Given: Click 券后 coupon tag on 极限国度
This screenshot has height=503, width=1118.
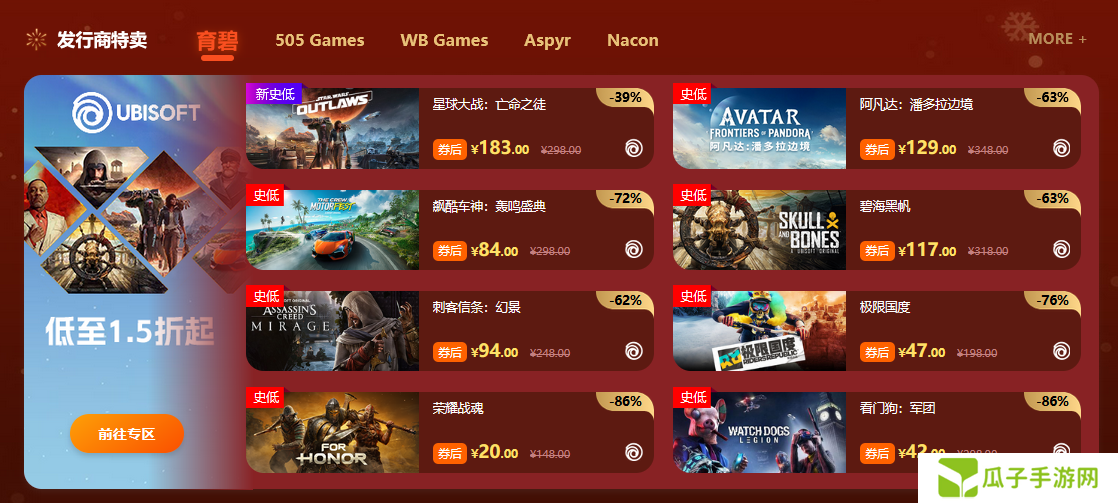Looking at the screenshot, I should (877, 352).
